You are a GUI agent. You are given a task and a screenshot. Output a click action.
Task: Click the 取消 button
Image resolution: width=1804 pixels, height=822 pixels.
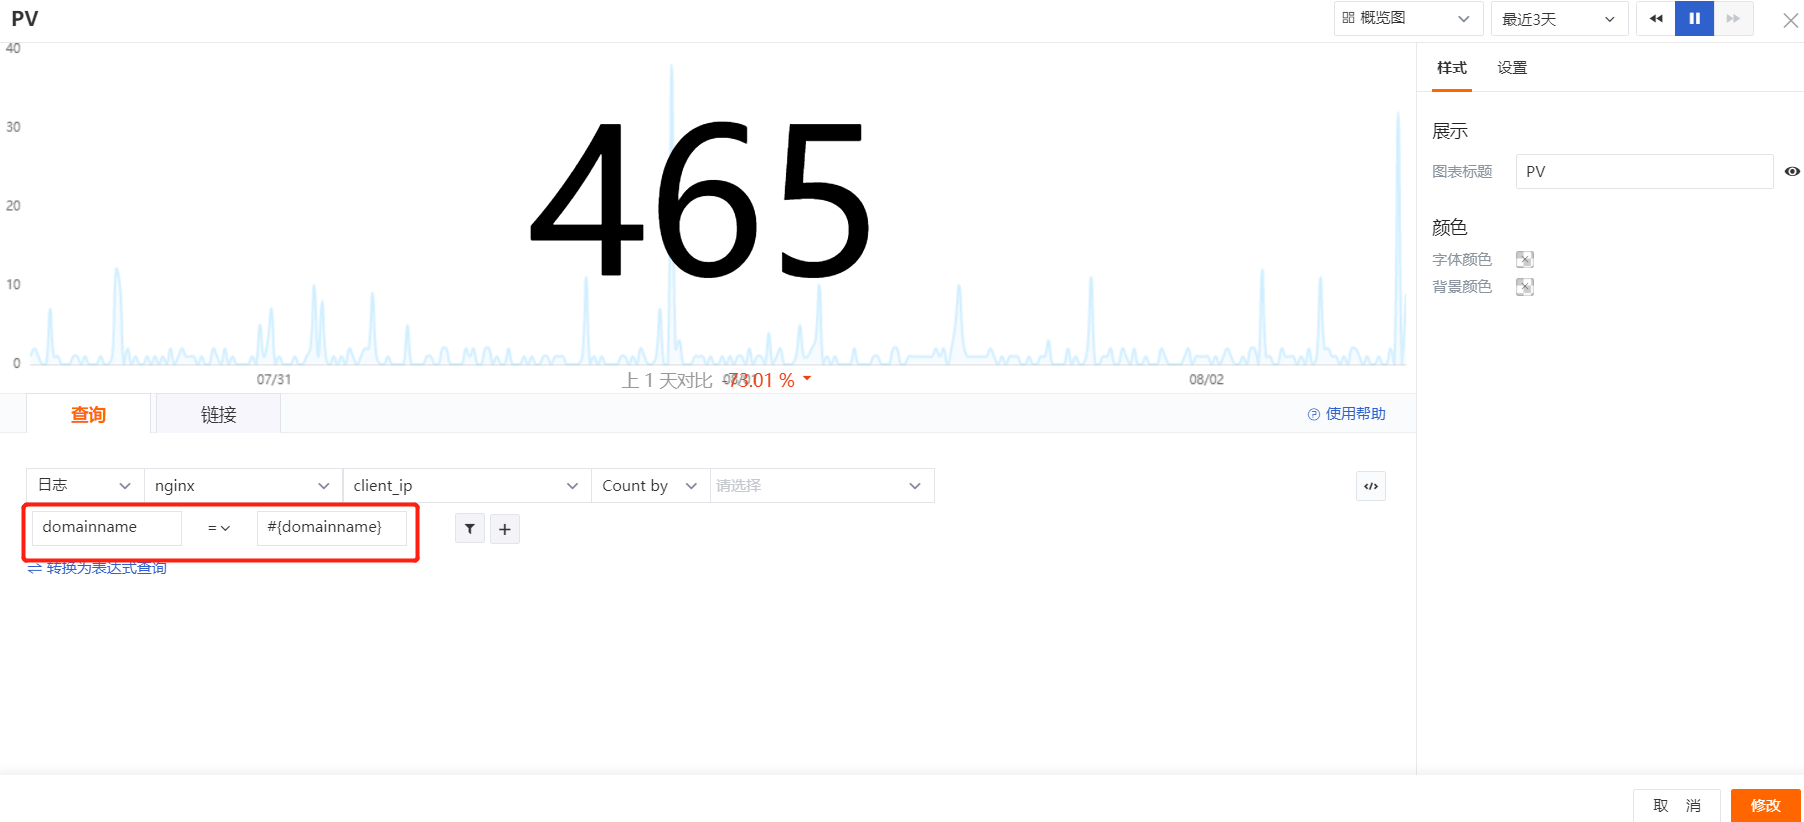[x=1677, y=805]
